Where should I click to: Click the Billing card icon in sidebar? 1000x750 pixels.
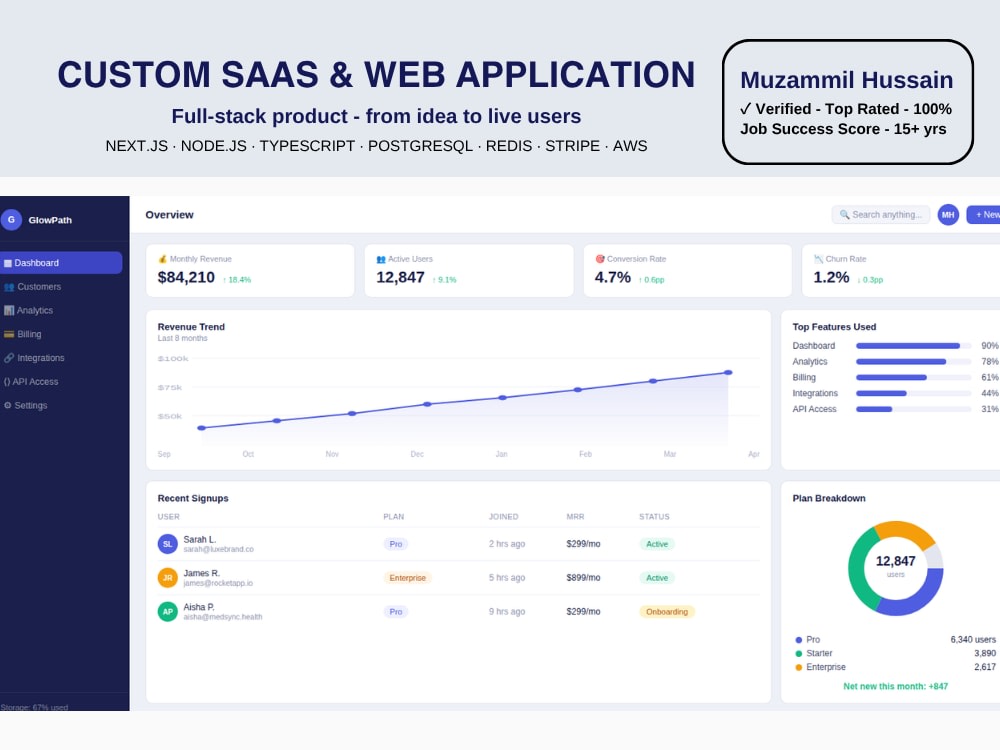tap(9, 334)
